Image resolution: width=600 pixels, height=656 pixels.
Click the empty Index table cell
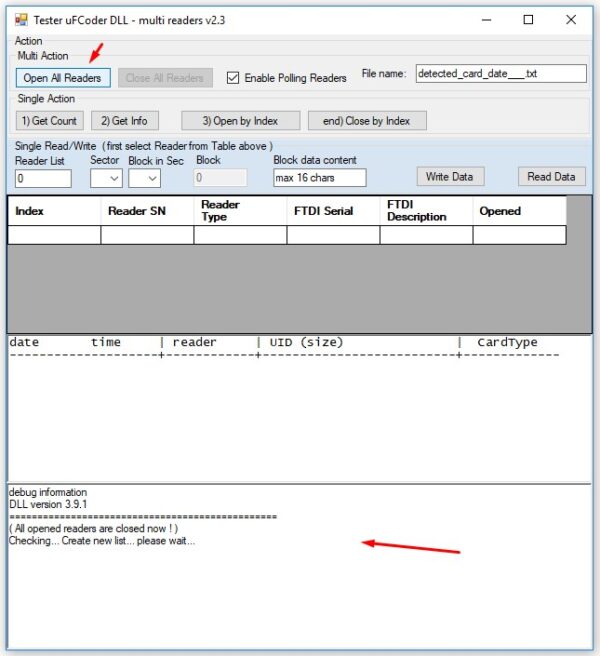click(x=54, y=235)
